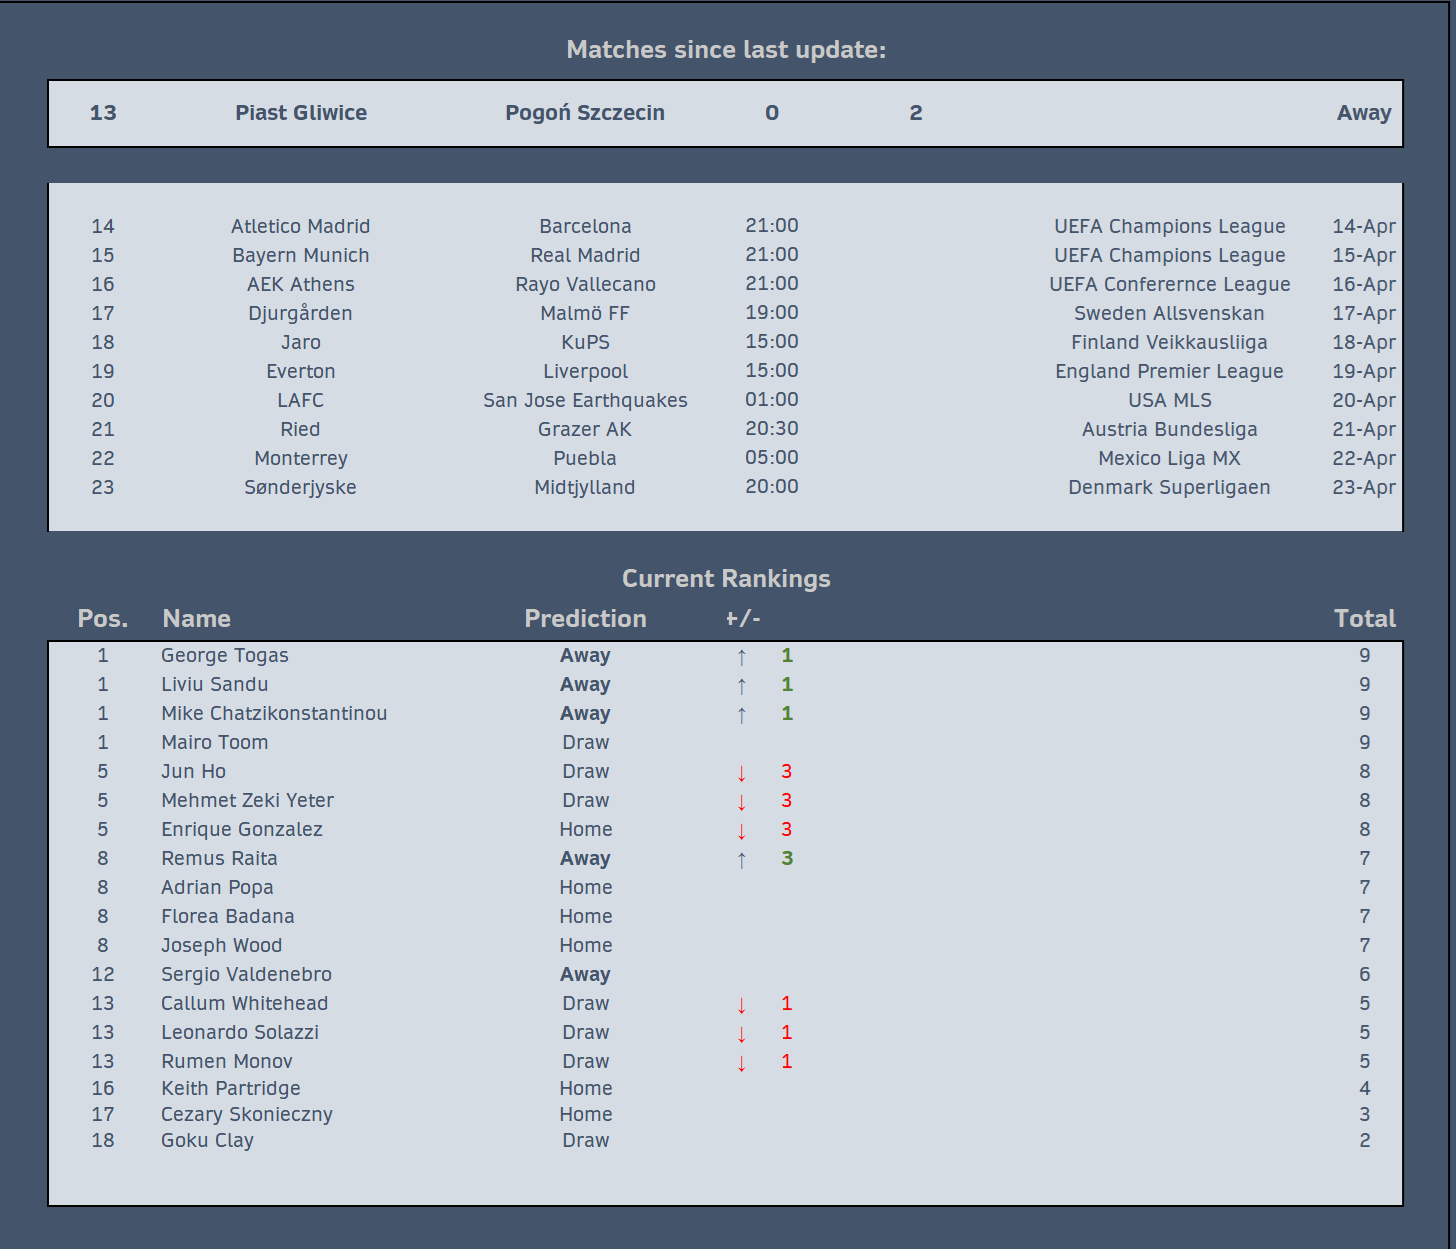Screen dimensions: 1456x1249
Task: Click the up arrow in Mike Chatzikonstantinou row
Action: pos(741,715)
